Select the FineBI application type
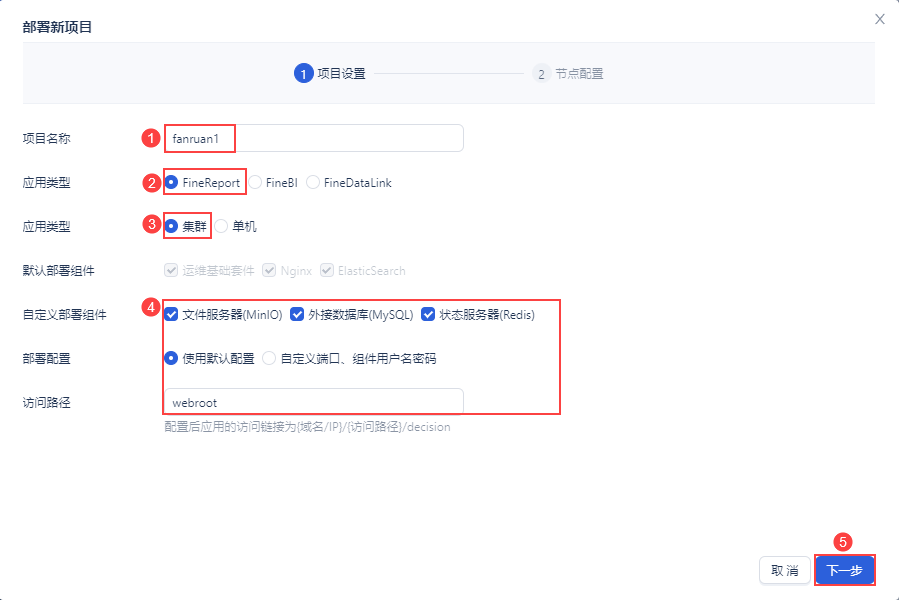899x600 pixels. tap(273, 182)
